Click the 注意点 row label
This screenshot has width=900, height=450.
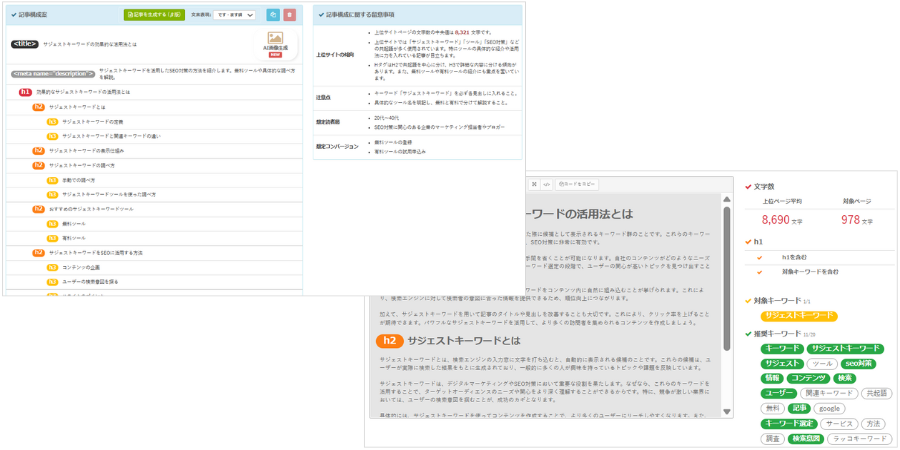(324, 98)
